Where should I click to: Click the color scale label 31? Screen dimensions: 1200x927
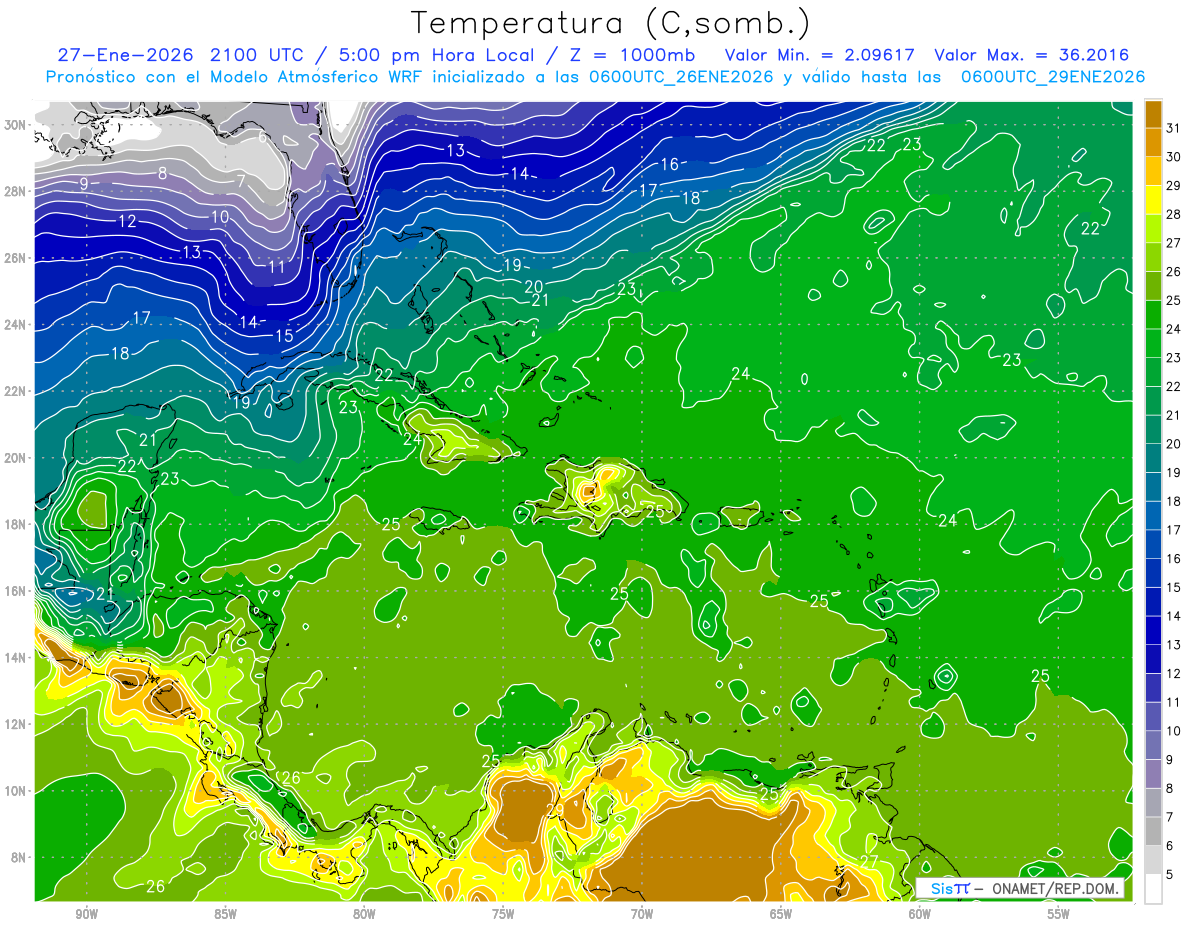point(1174,128)
